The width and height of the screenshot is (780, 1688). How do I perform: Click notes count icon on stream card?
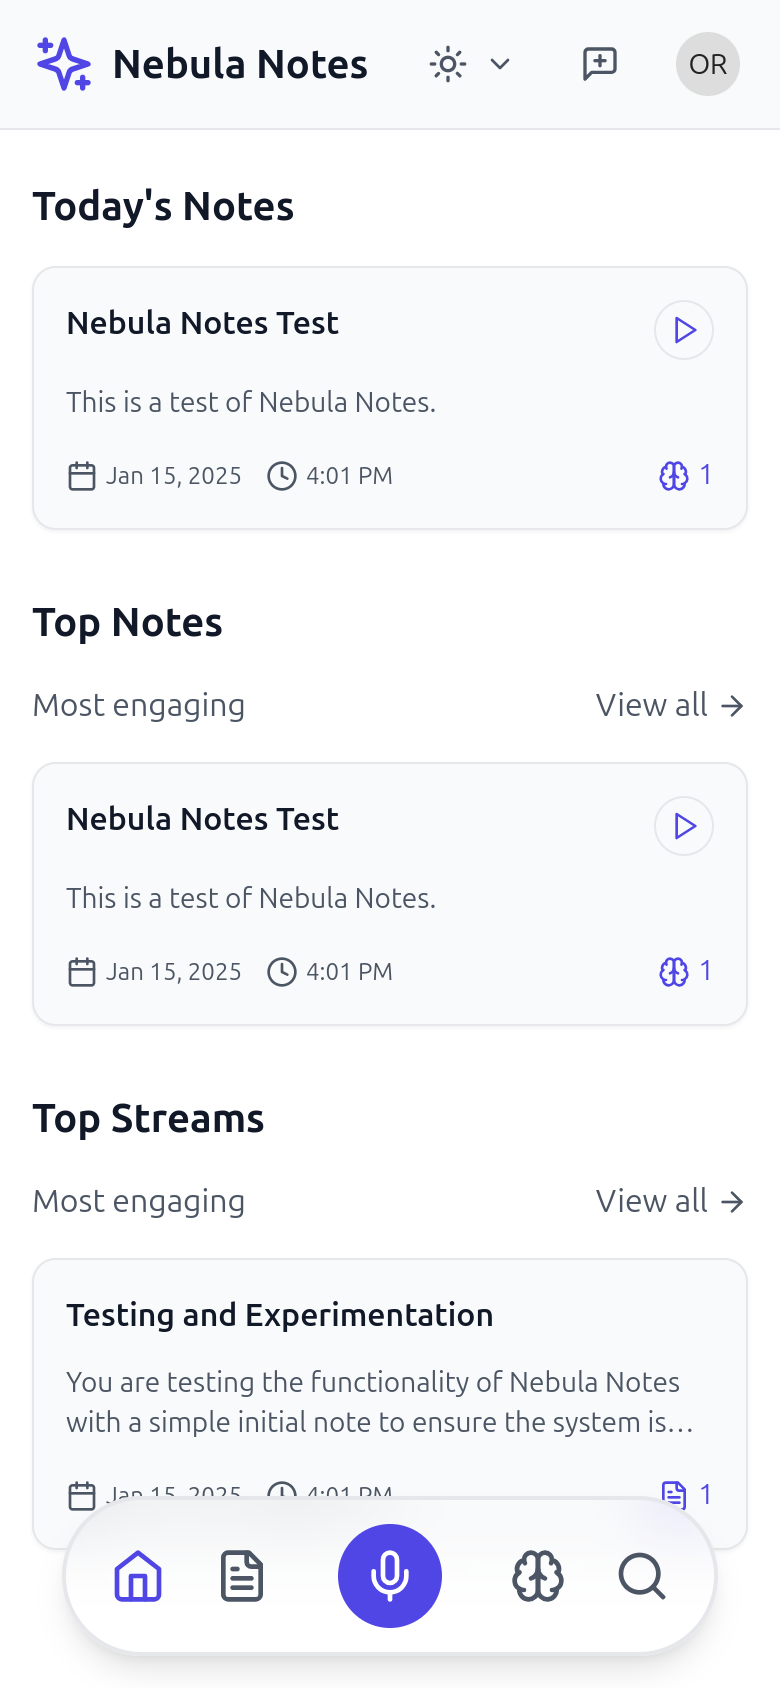click(x=687, y=1494)
